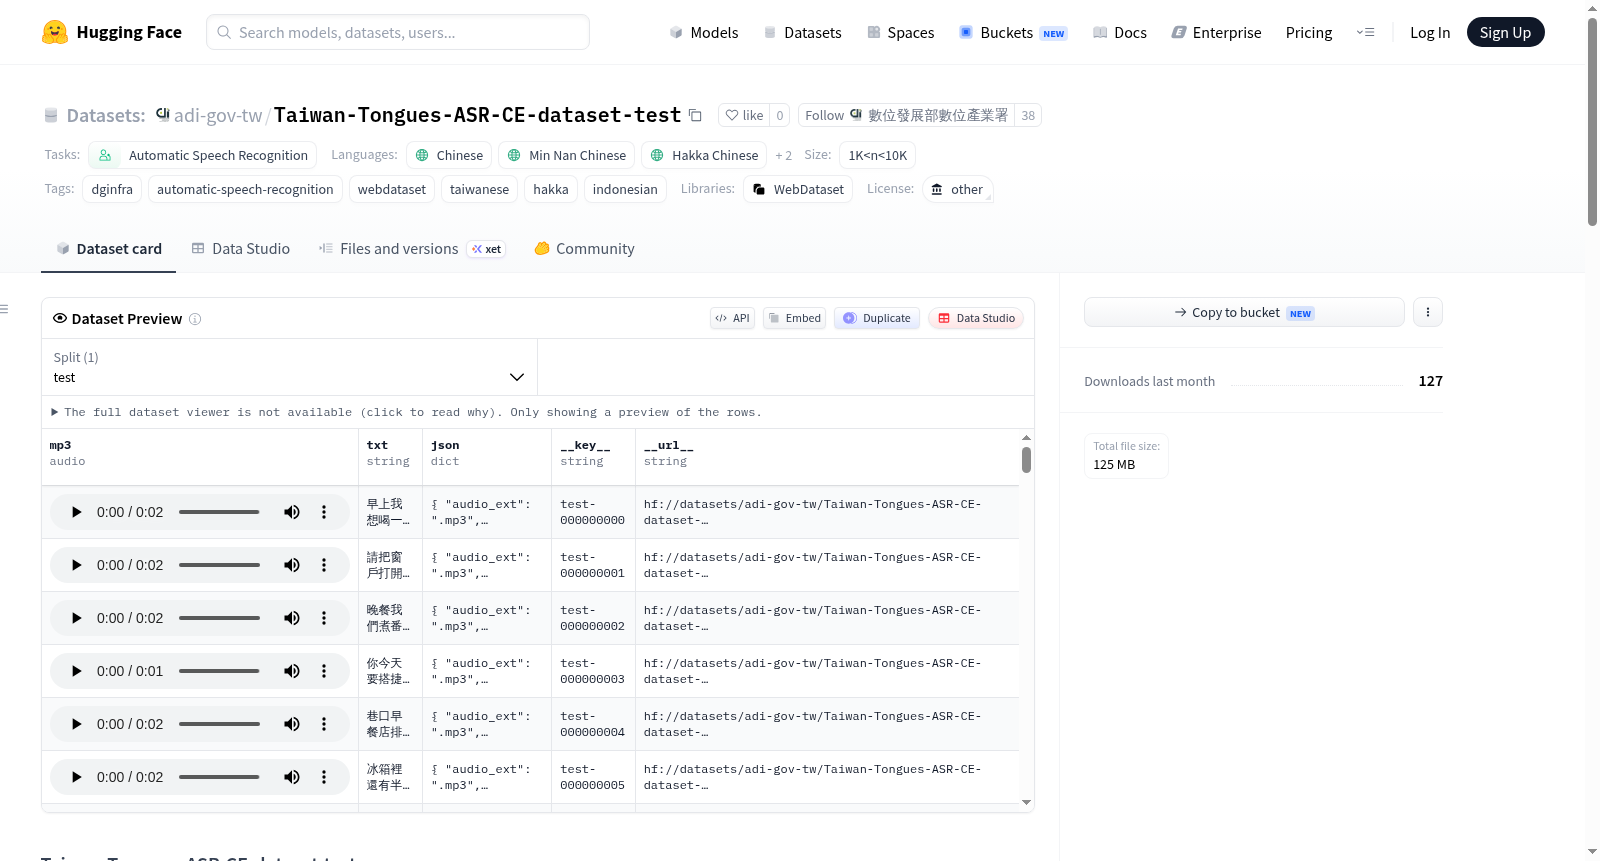Seek audio slider in row test-000000000
1600x861 pixels.
[219, 512]
